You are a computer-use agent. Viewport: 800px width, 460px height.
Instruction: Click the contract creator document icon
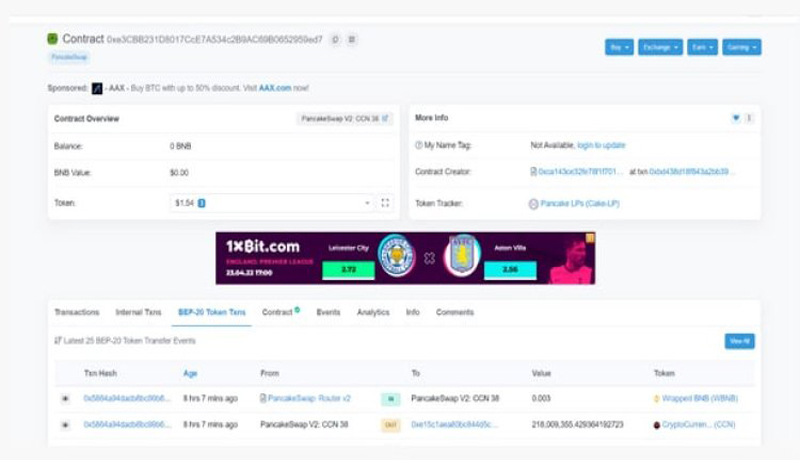[534, 172]
